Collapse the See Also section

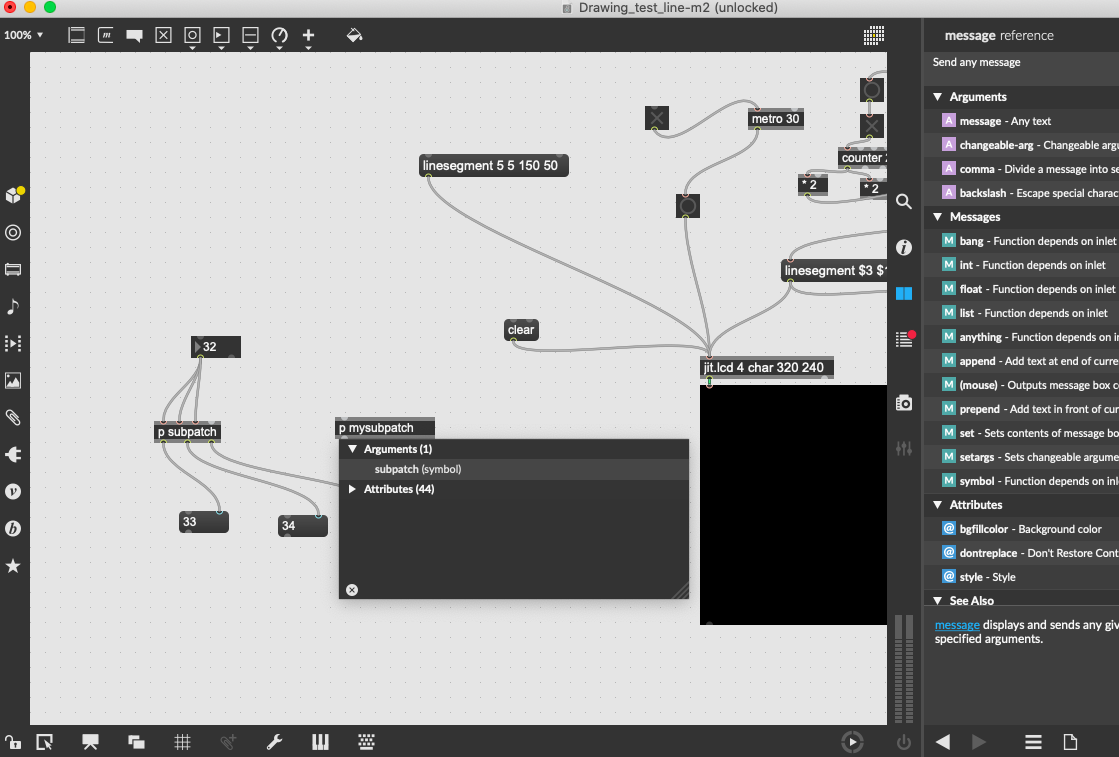(x=938, y=601)
